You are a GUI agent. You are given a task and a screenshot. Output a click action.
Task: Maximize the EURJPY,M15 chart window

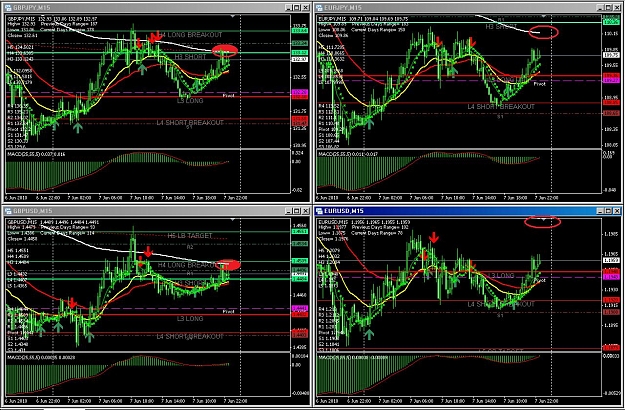[608, 8]
